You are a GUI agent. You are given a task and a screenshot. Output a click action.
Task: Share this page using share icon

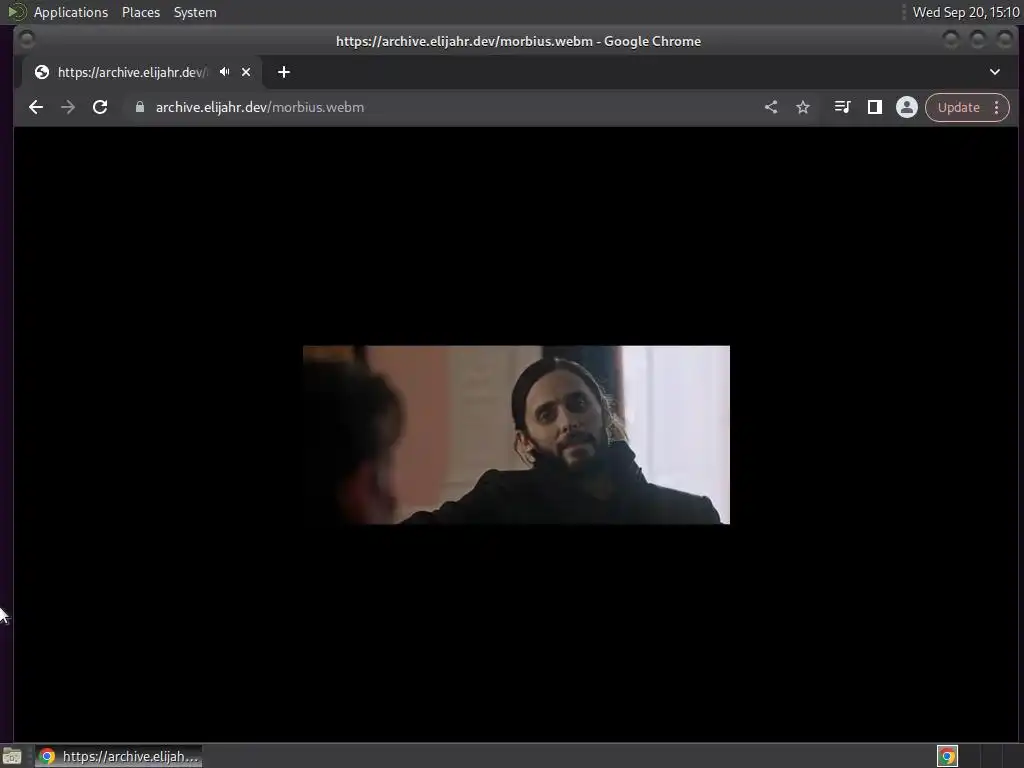[771, 107]
